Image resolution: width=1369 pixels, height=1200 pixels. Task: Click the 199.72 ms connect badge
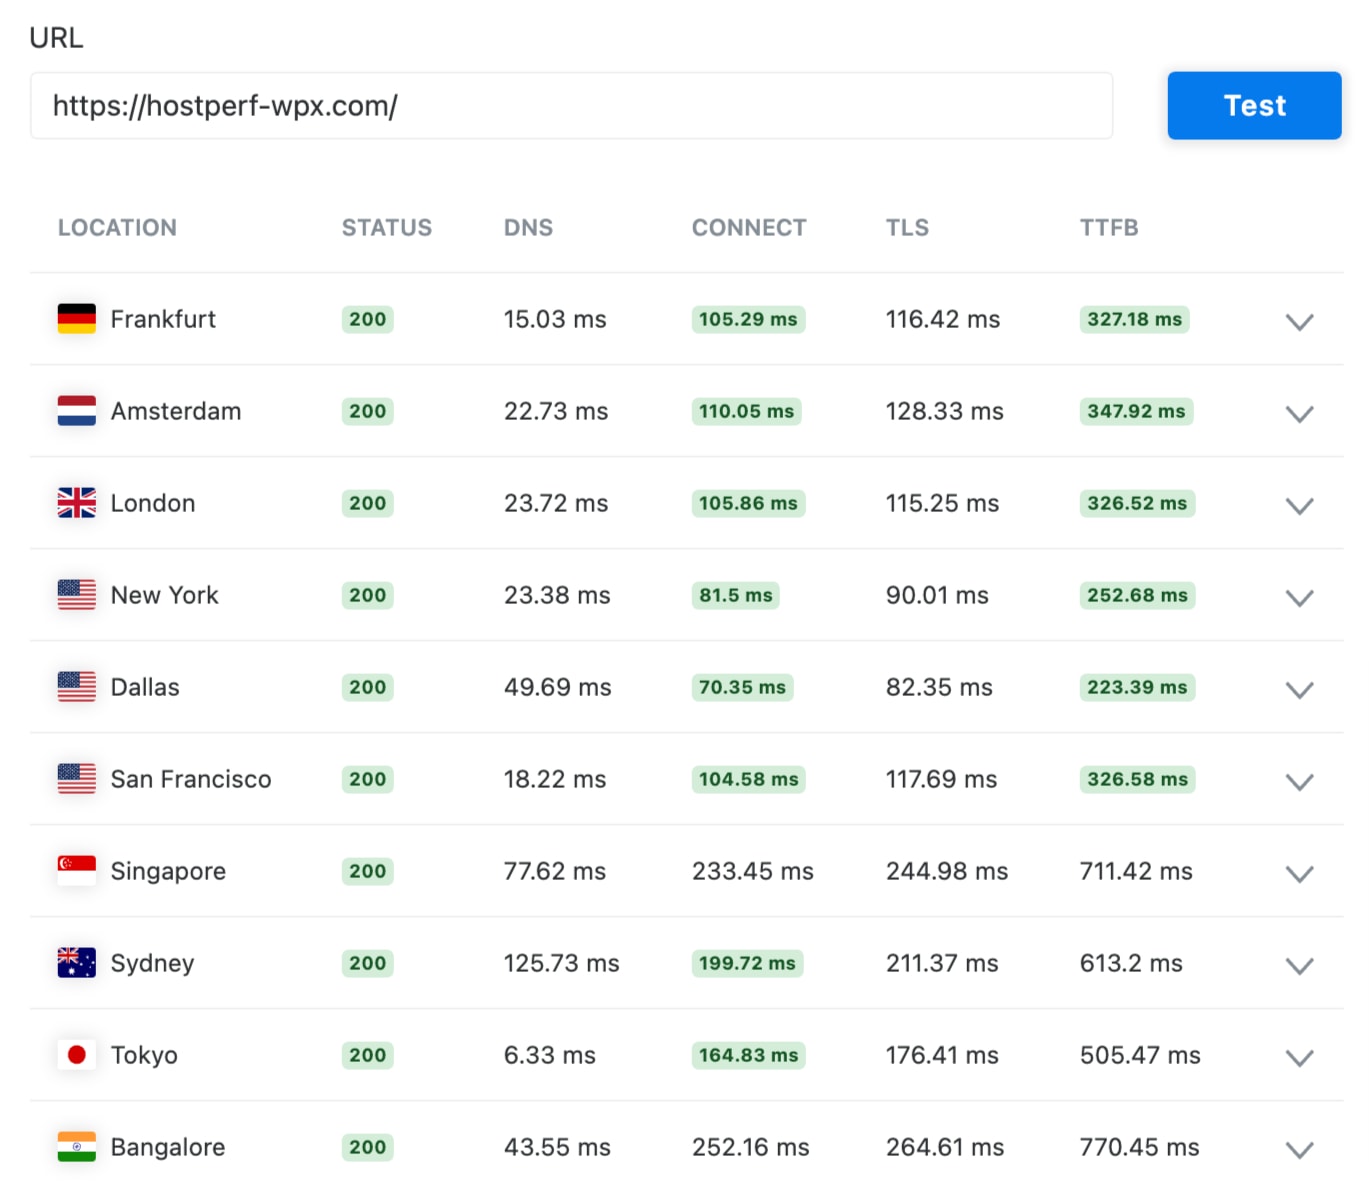pos(747,963)
